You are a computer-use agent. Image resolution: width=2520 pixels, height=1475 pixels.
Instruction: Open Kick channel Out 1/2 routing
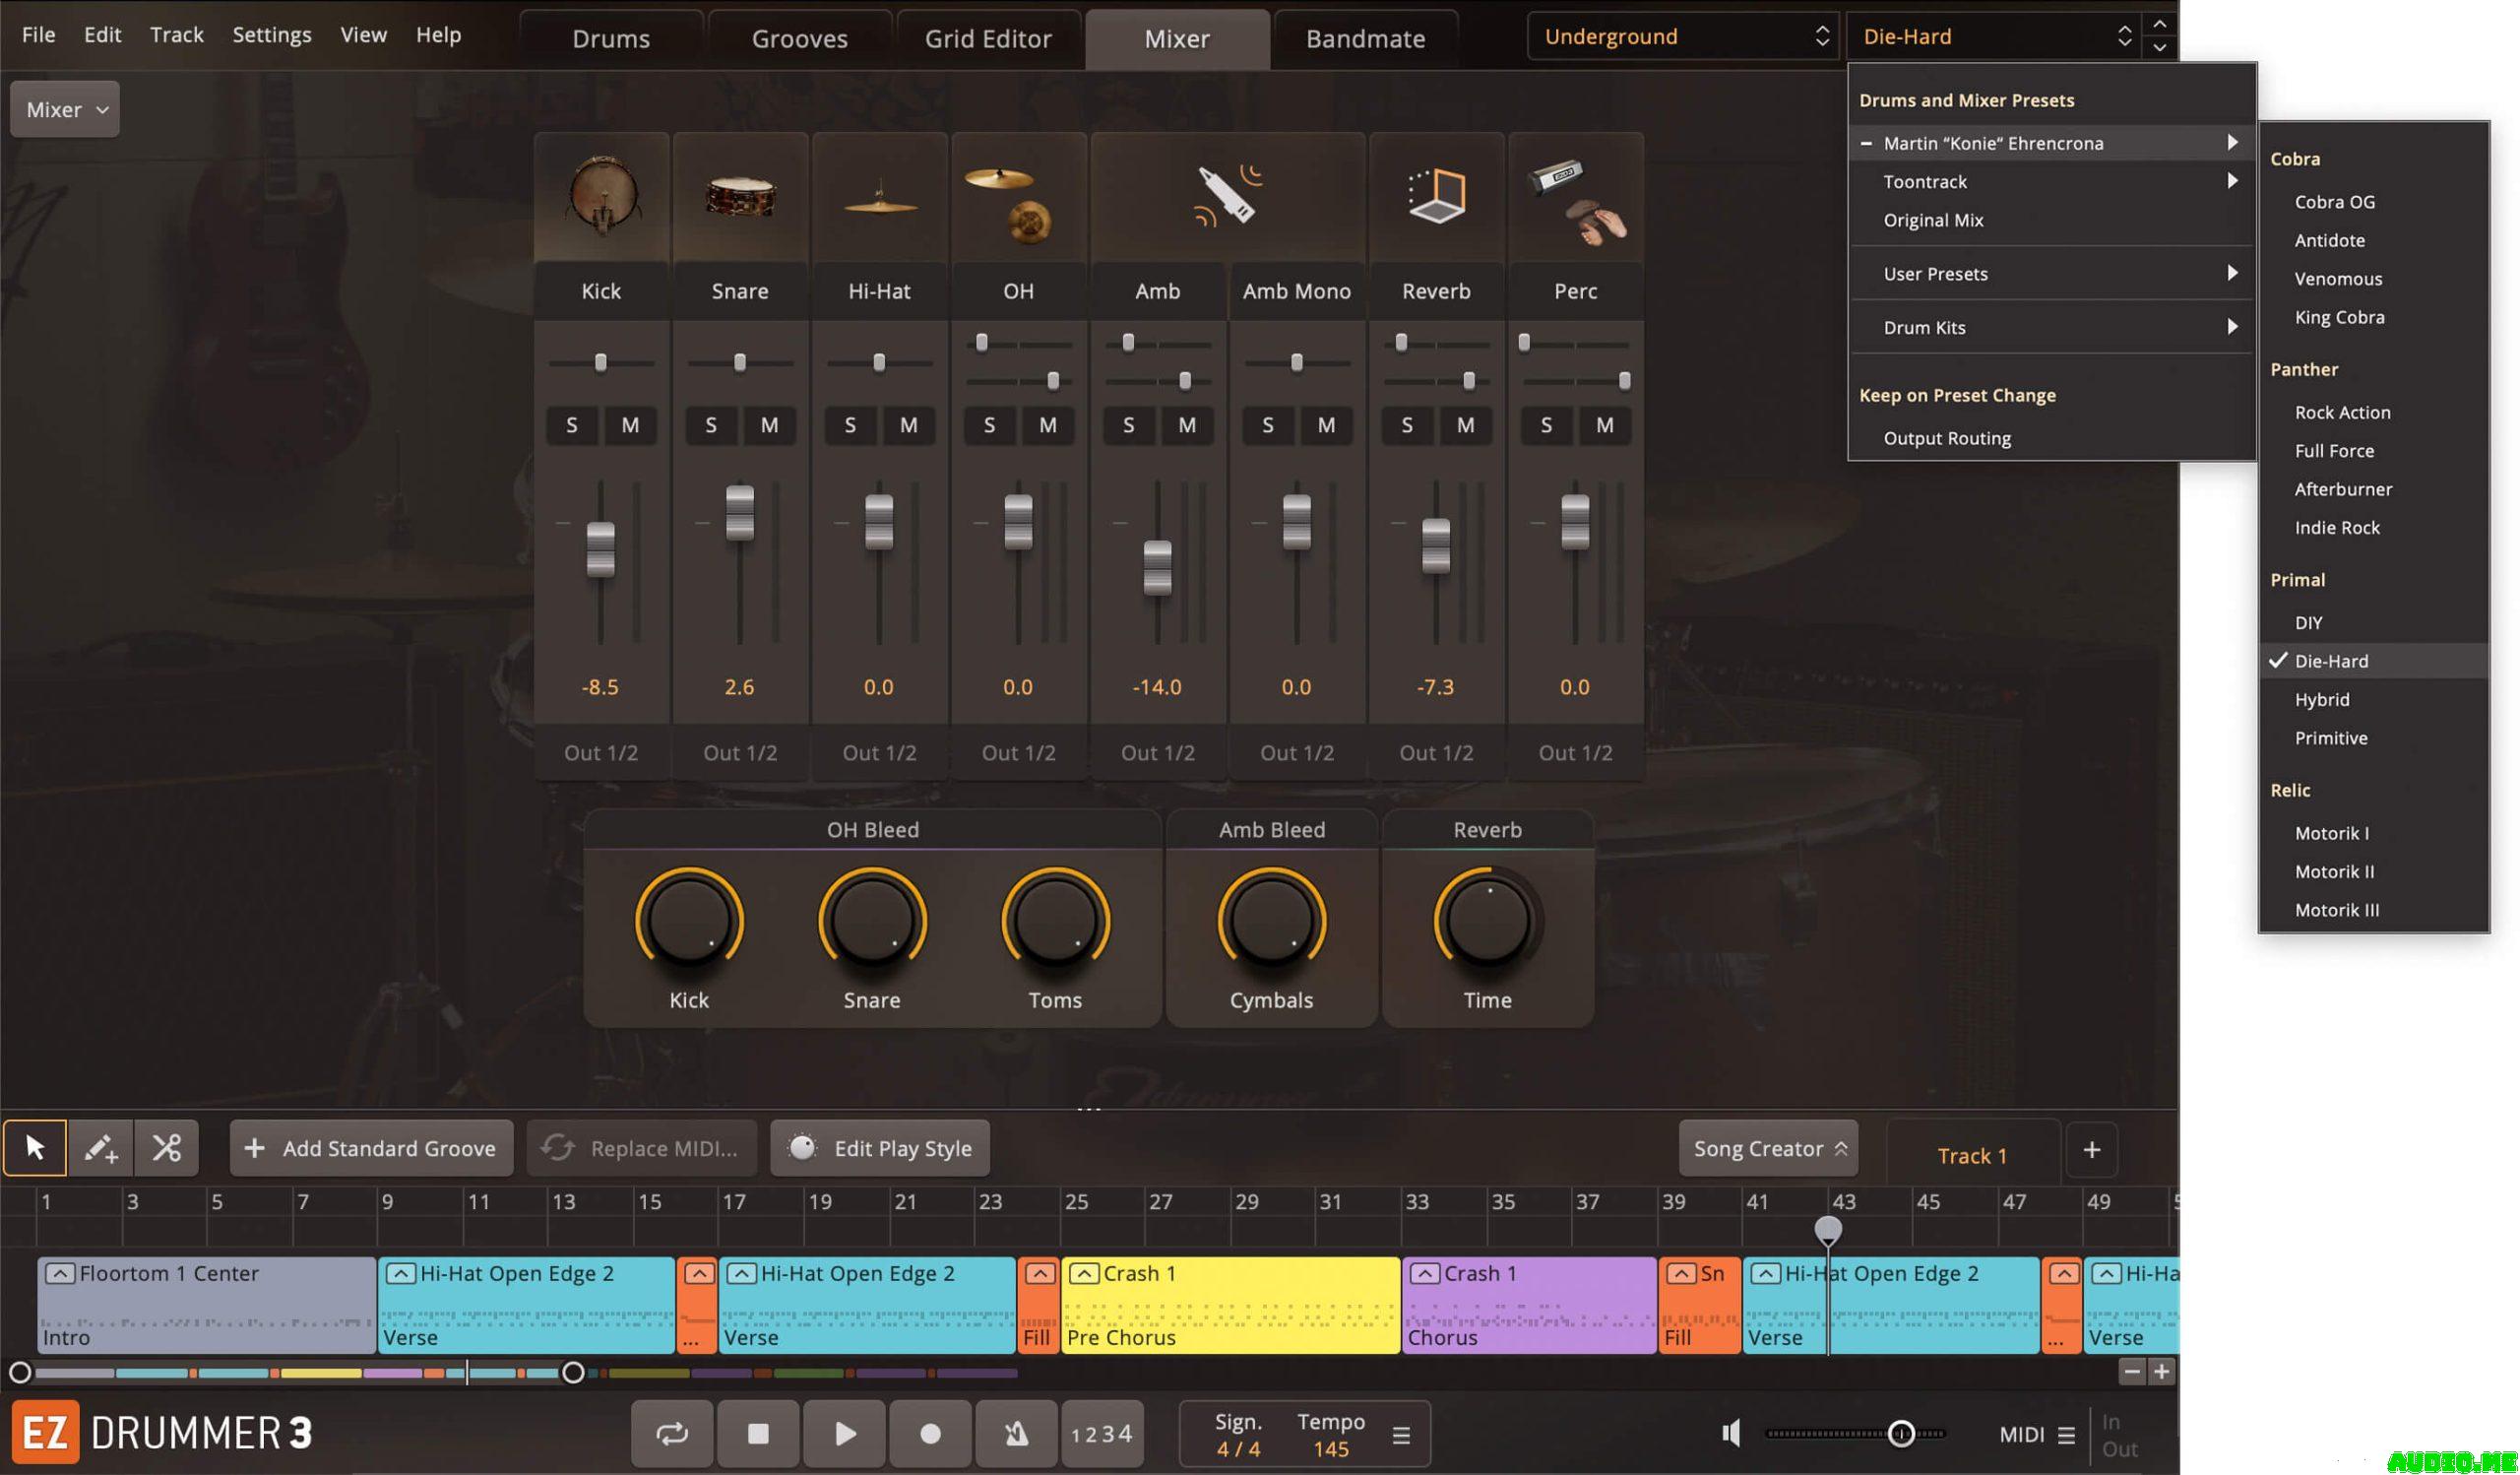(x=601, y=753)
